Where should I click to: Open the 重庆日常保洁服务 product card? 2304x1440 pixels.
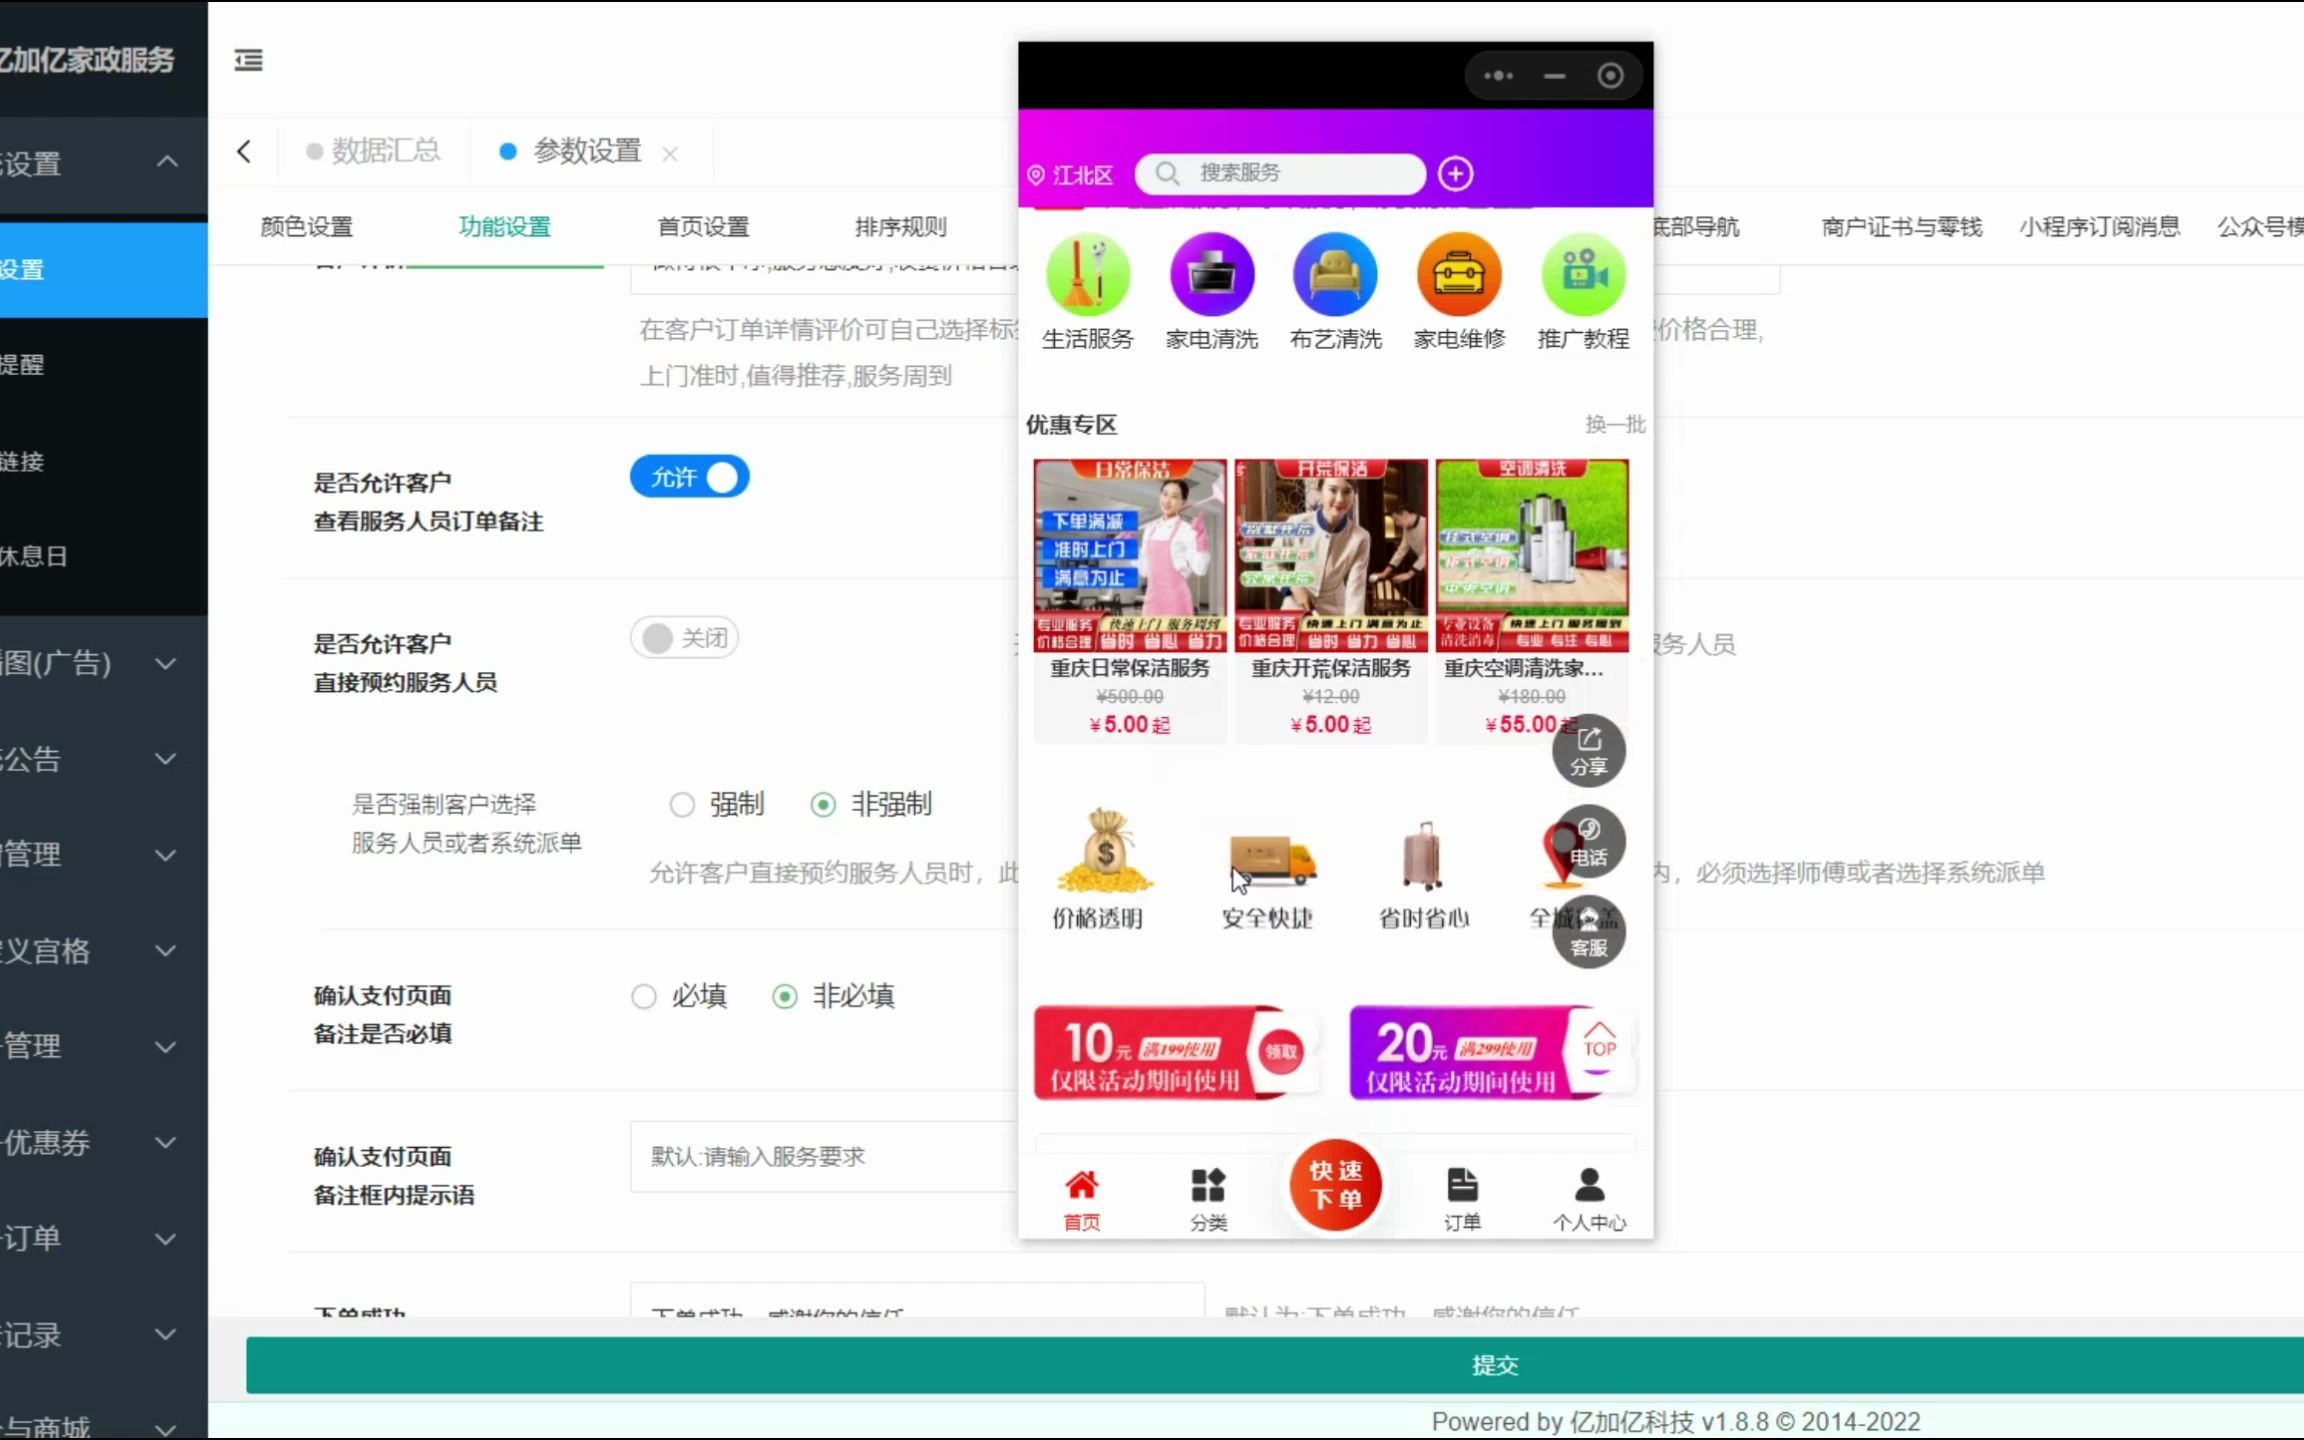(1130, 600)
